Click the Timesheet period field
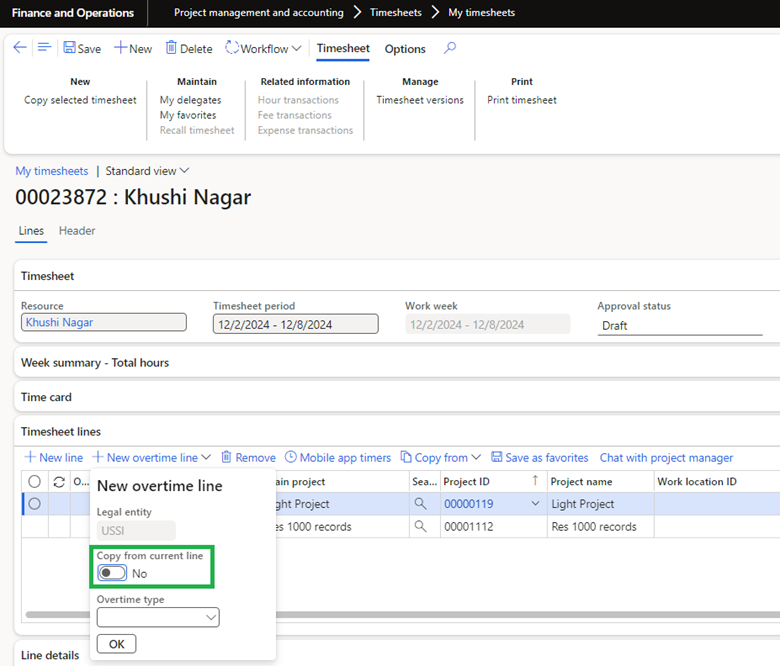Screen dimensions: 780x666 tap(295, 324)
